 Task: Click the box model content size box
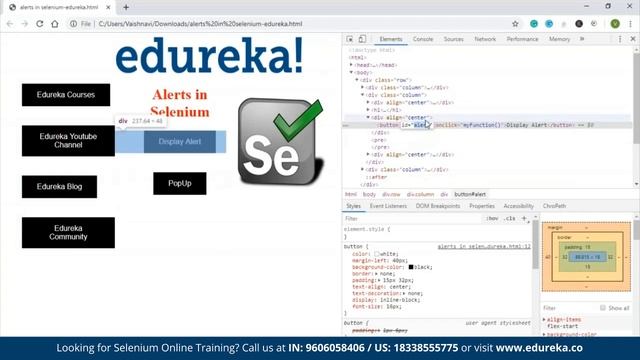click(588, 257)
